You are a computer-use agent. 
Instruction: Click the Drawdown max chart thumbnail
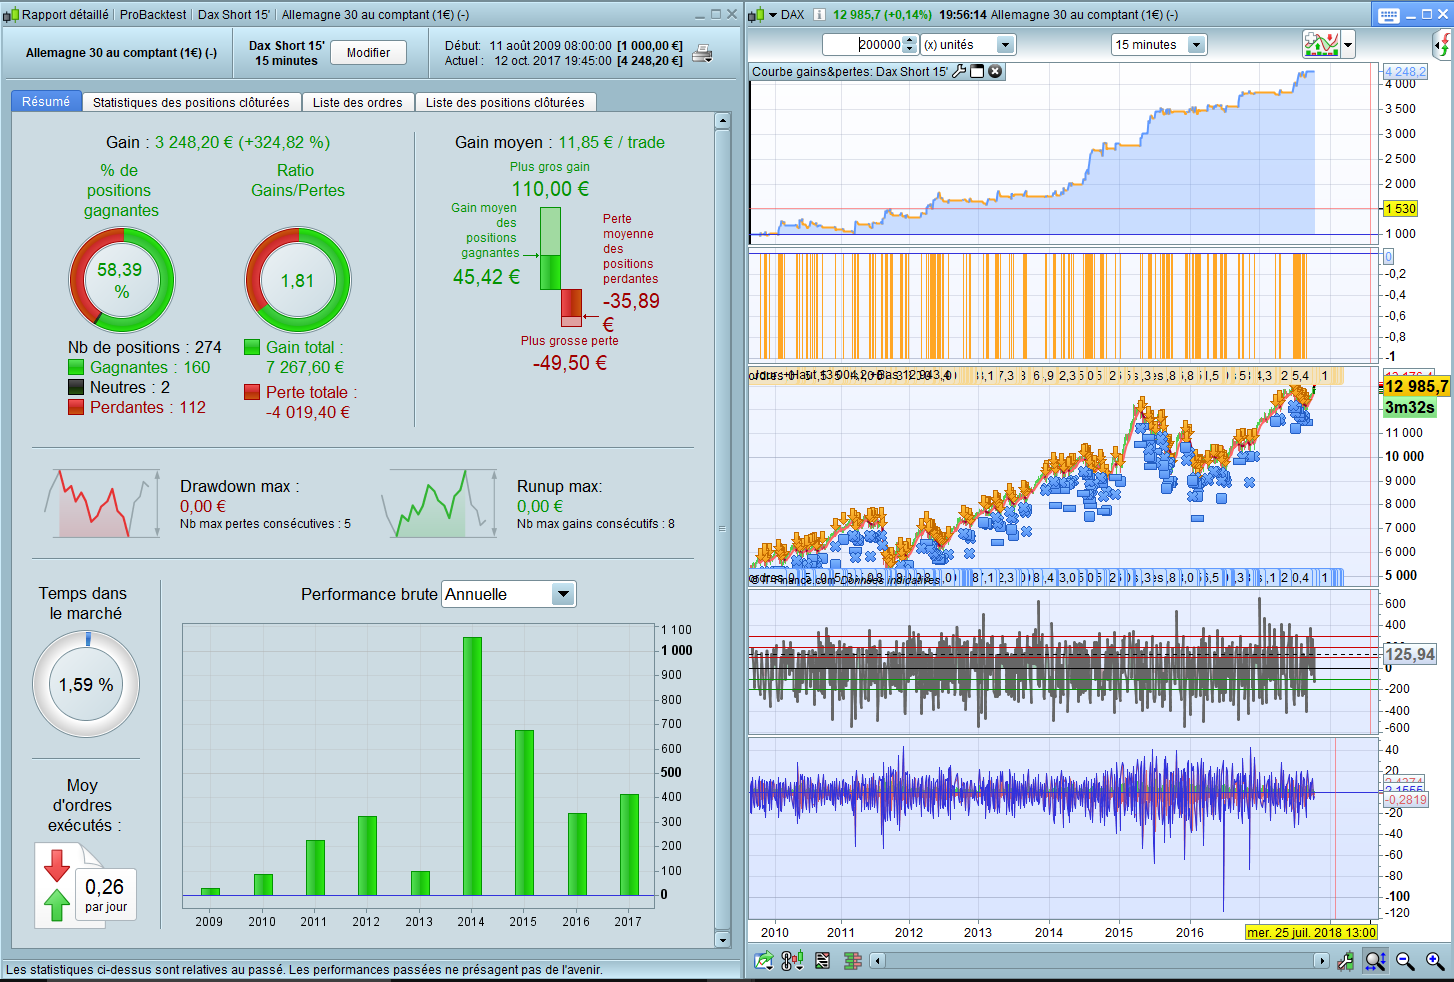pyautogui.click(x=101, y=503)
